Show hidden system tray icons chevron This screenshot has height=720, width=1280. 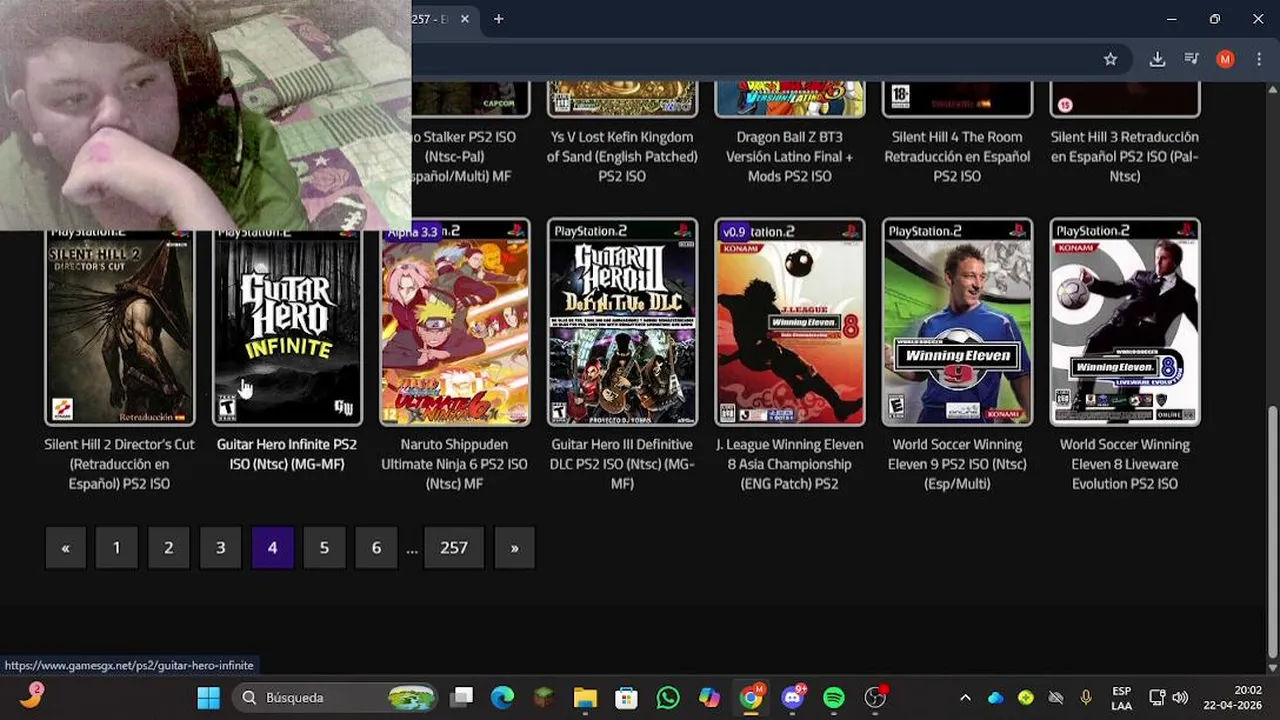965,697
